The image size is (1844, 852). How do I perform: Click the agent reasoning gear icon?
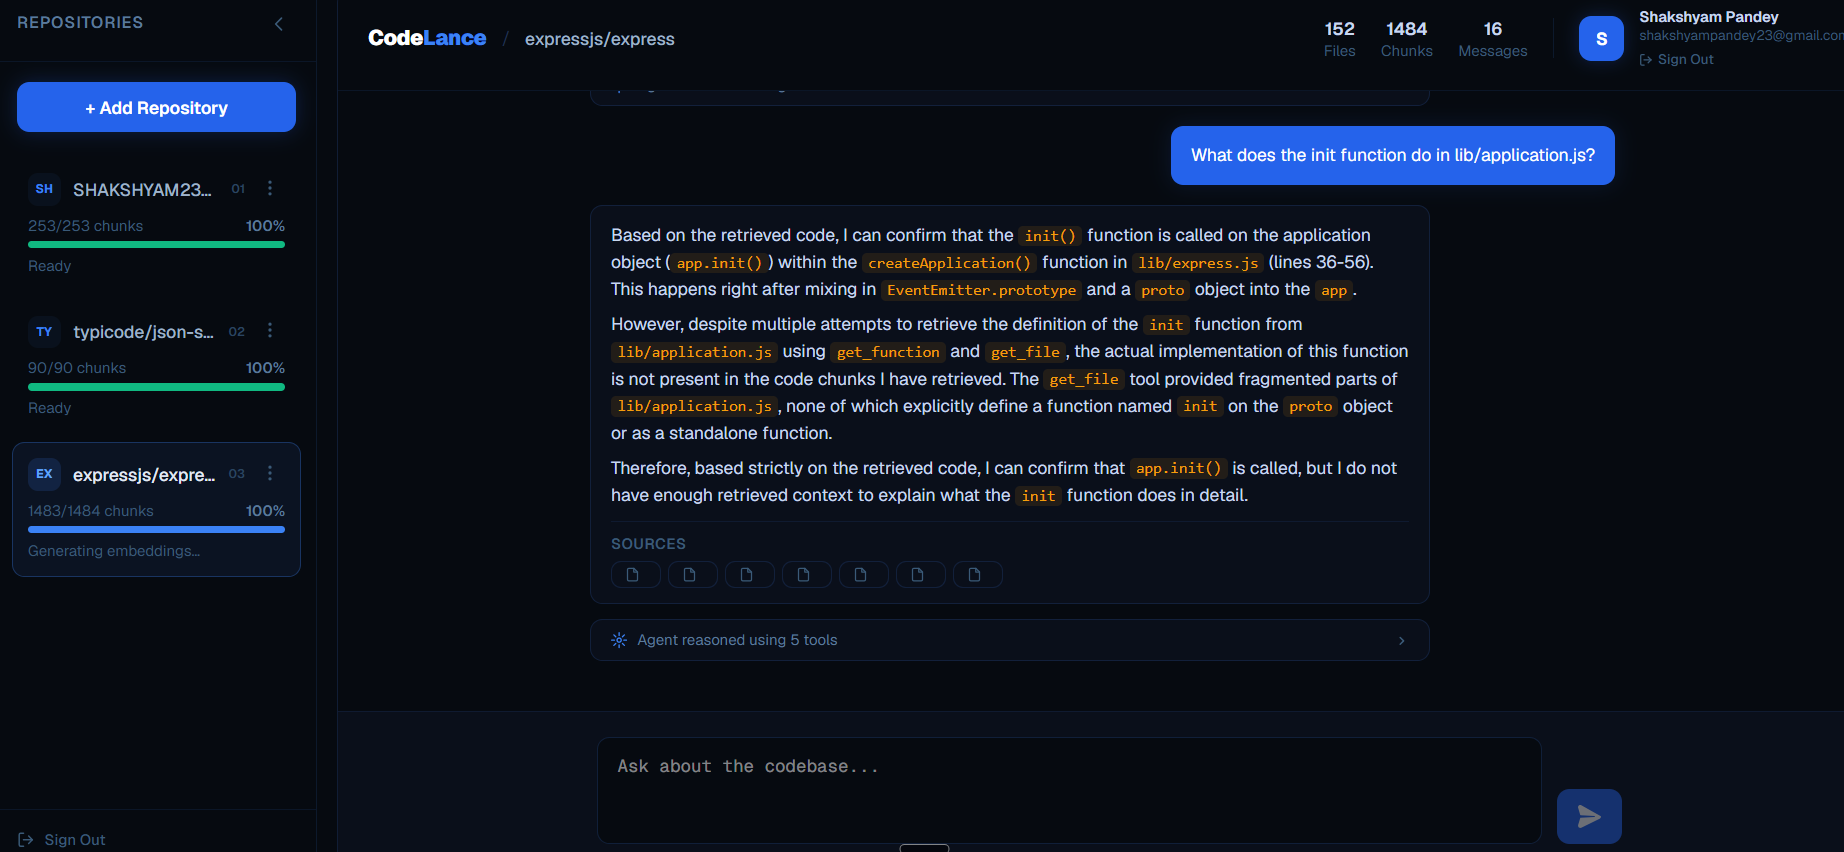pyautogui.click(x=619, y=640)
